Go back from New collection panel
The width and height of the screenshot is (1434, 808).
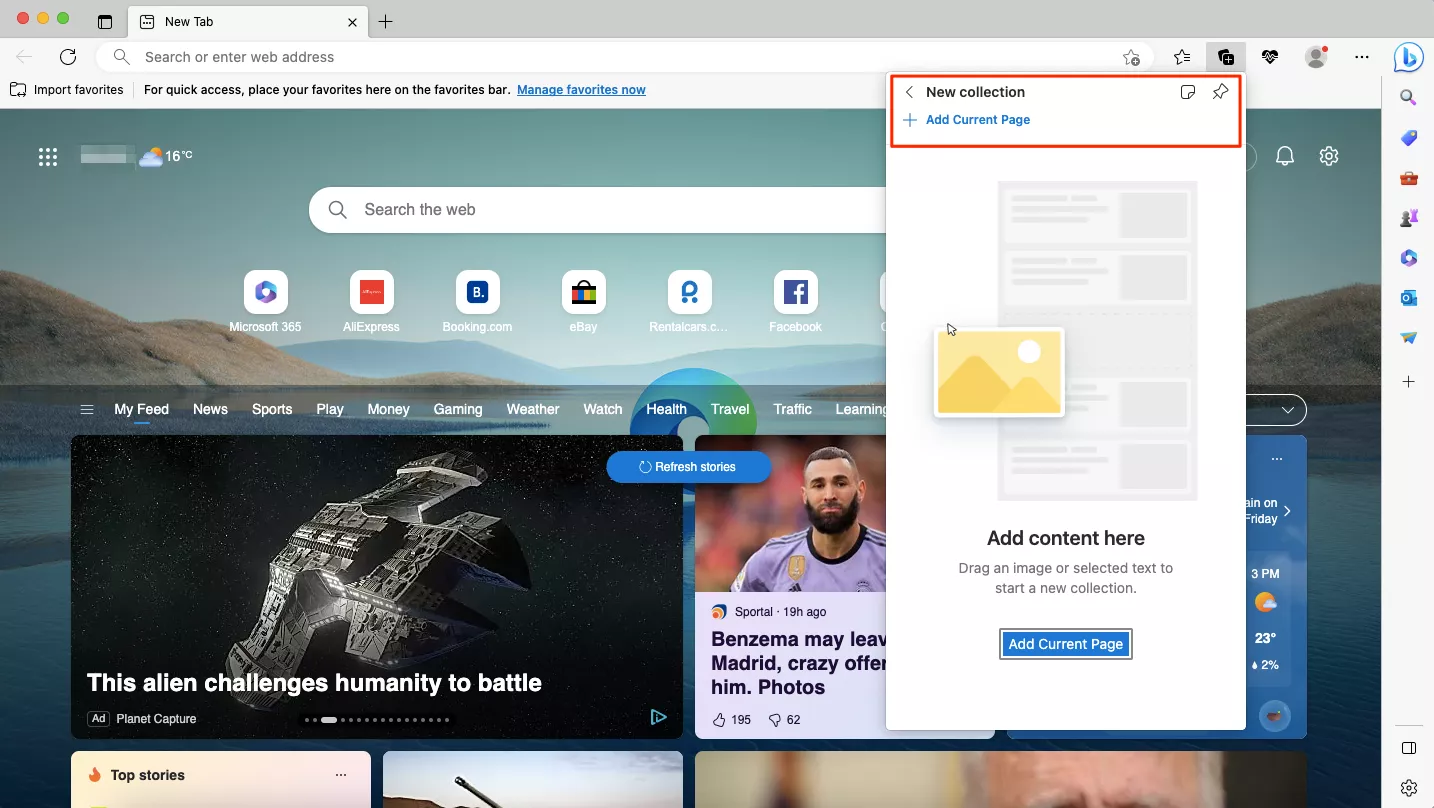coord(909,92)
